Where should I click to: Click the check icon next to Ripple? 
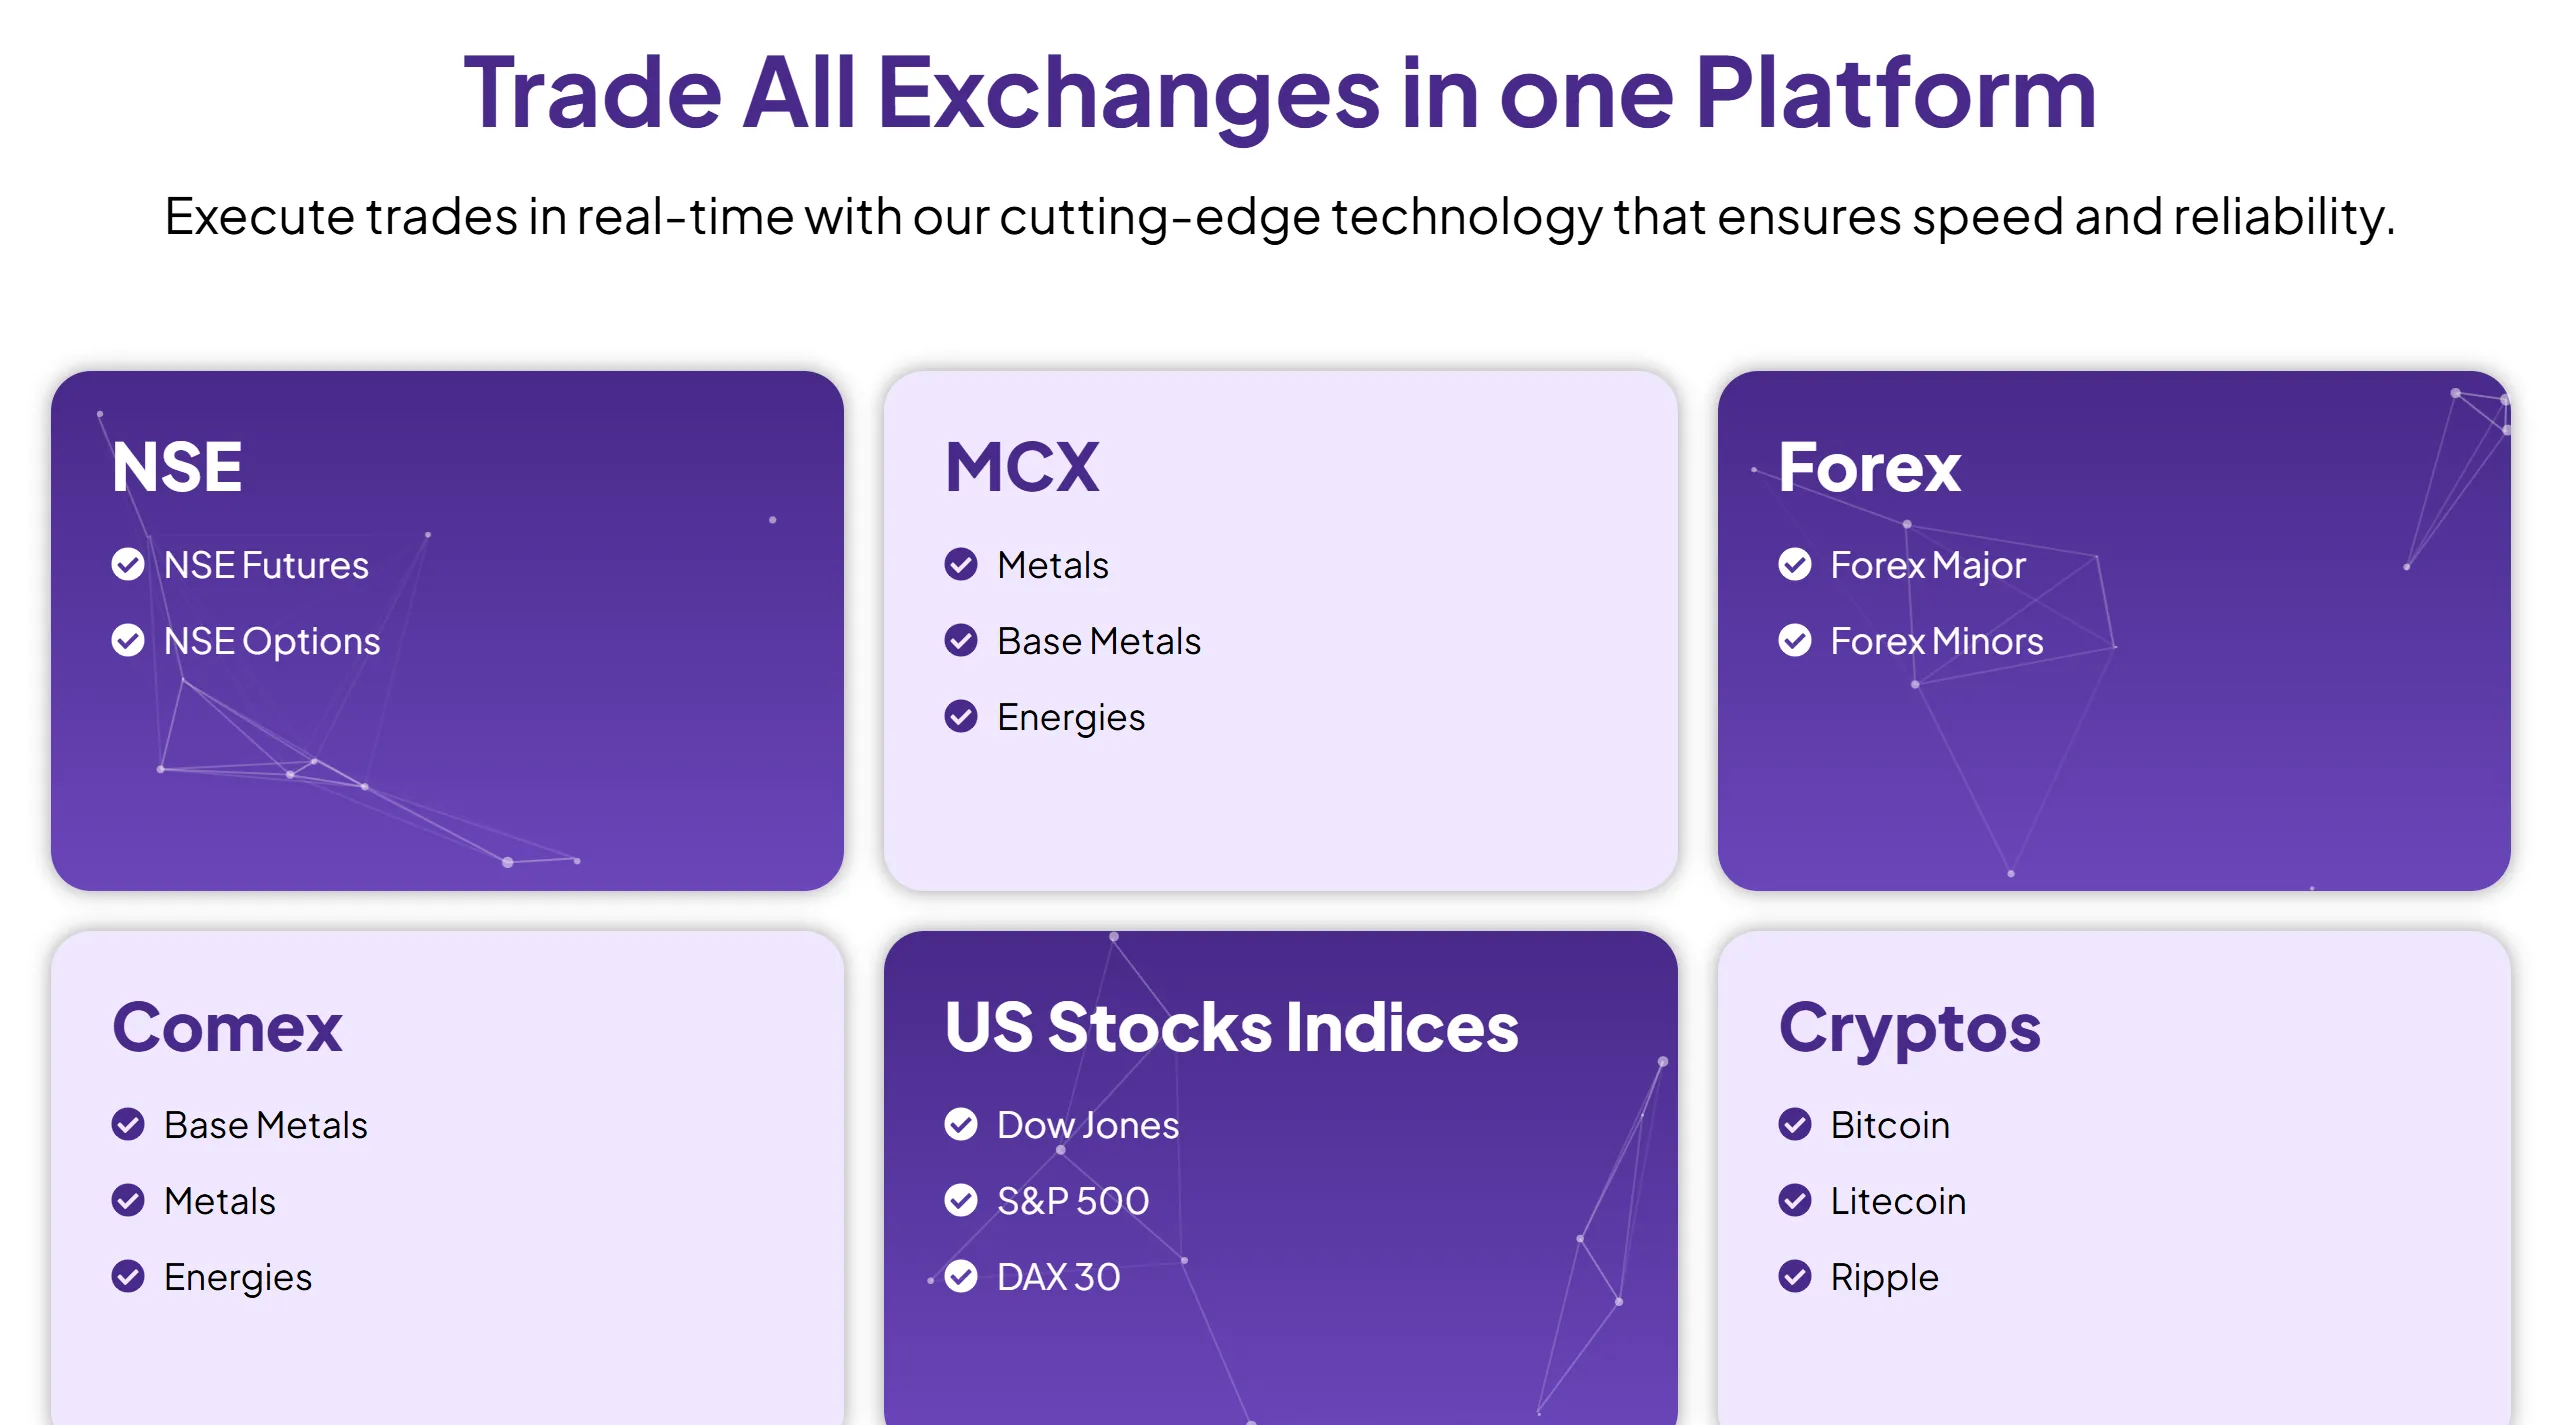pyautogui.click(x=1794, y=1276)
